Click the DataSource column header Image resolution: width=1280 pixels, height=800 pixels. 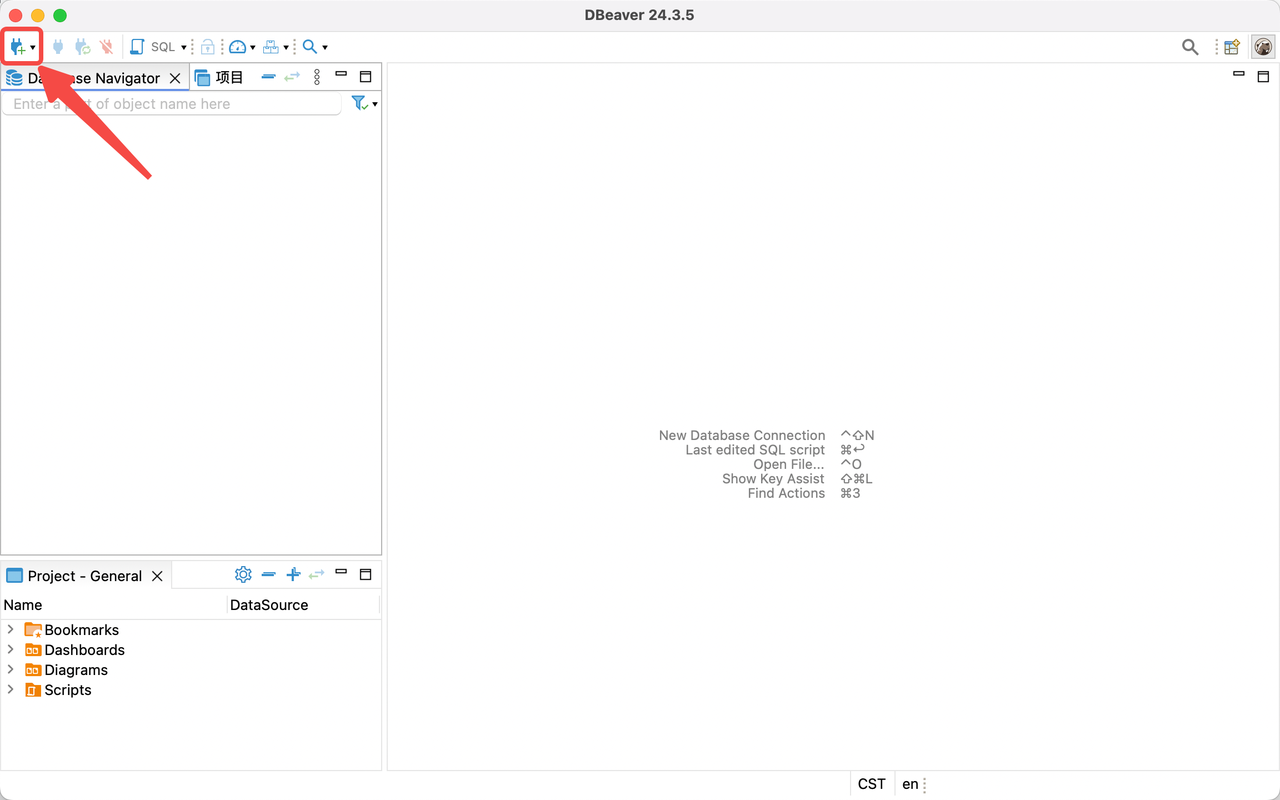tap(269, 605)
